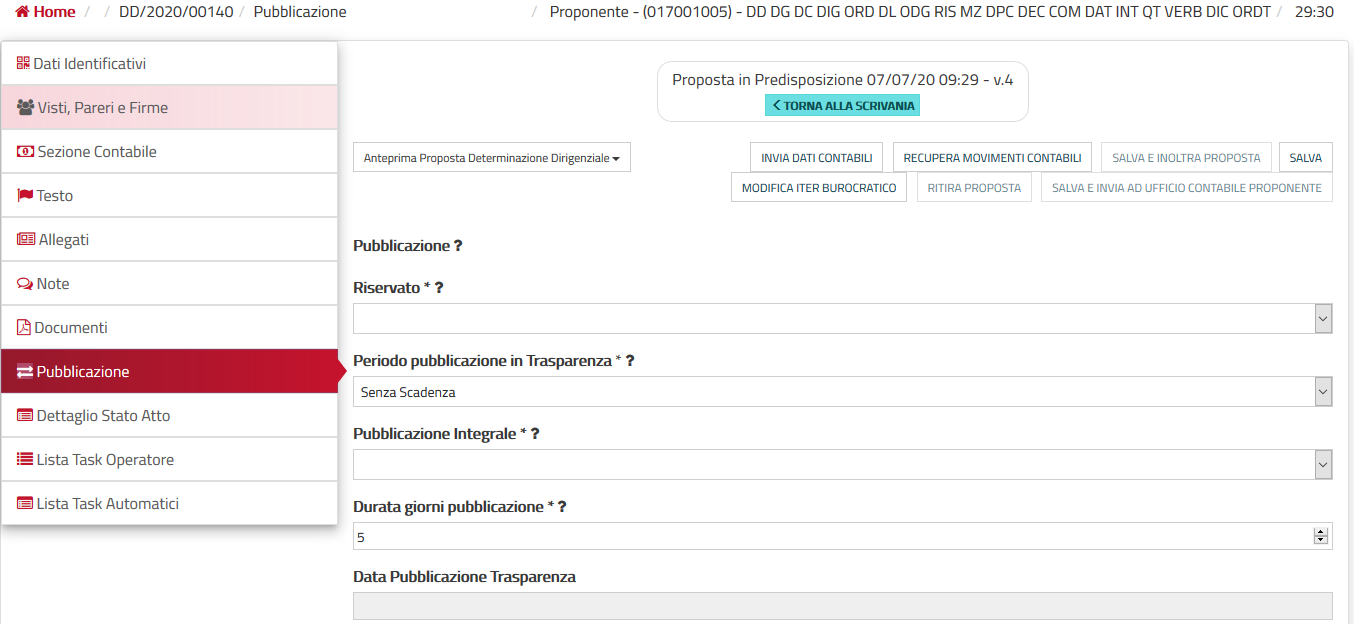Click help icon beside Durata giorni pubblicazione

(x=562, y=507)
